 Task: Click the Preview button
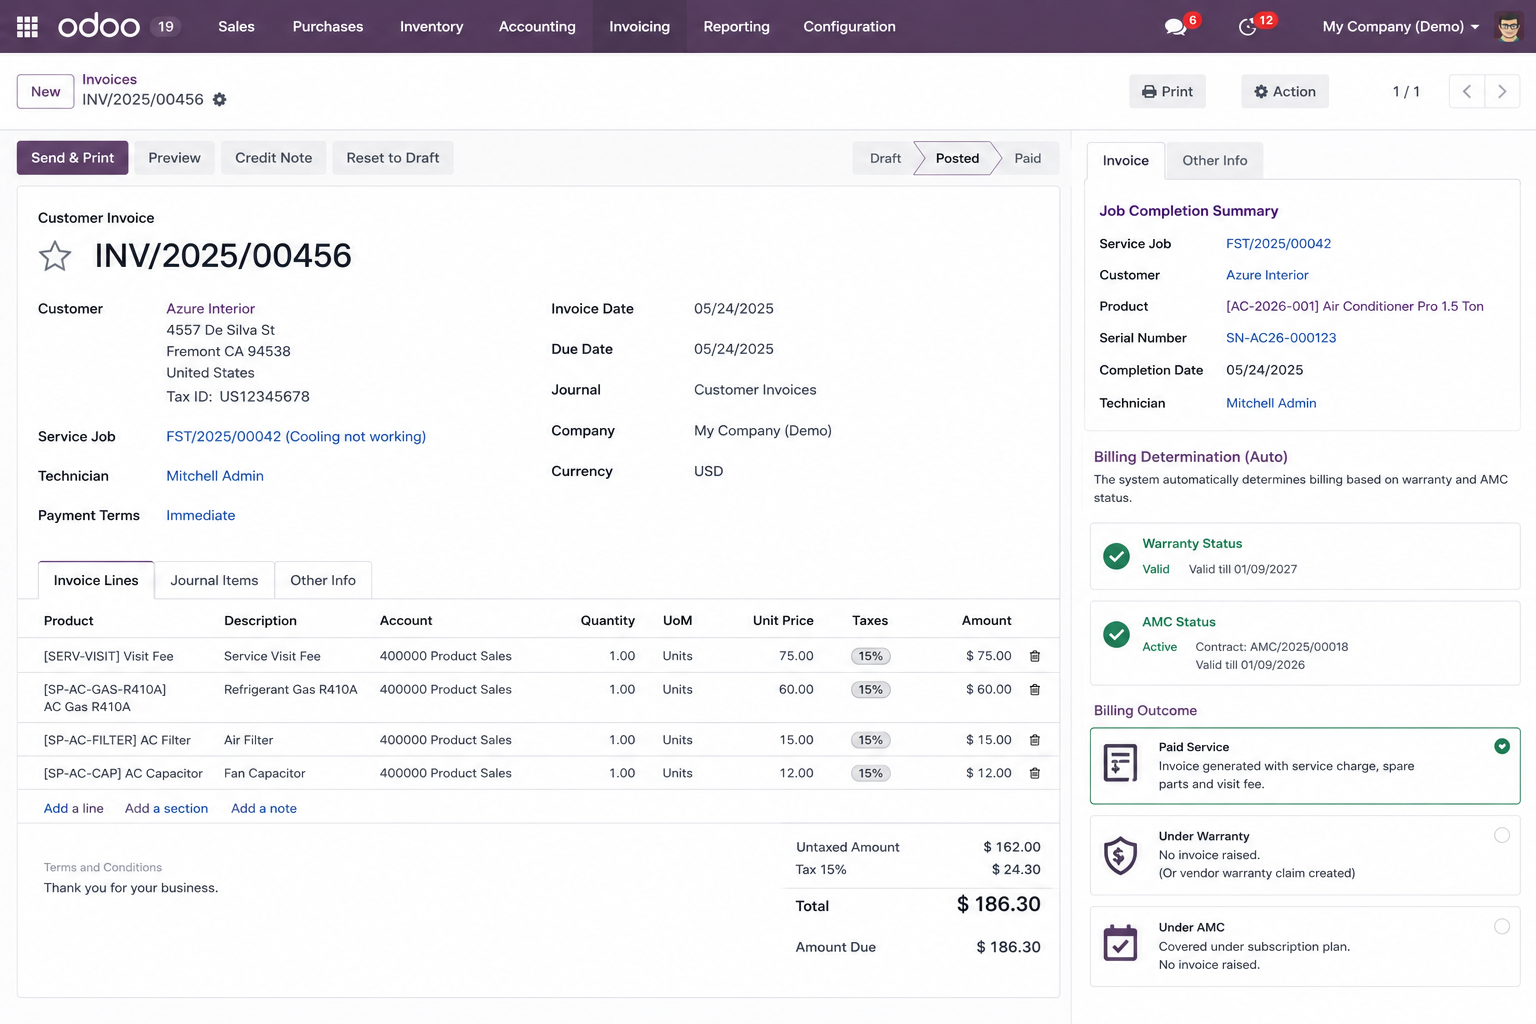click(174, 158)
